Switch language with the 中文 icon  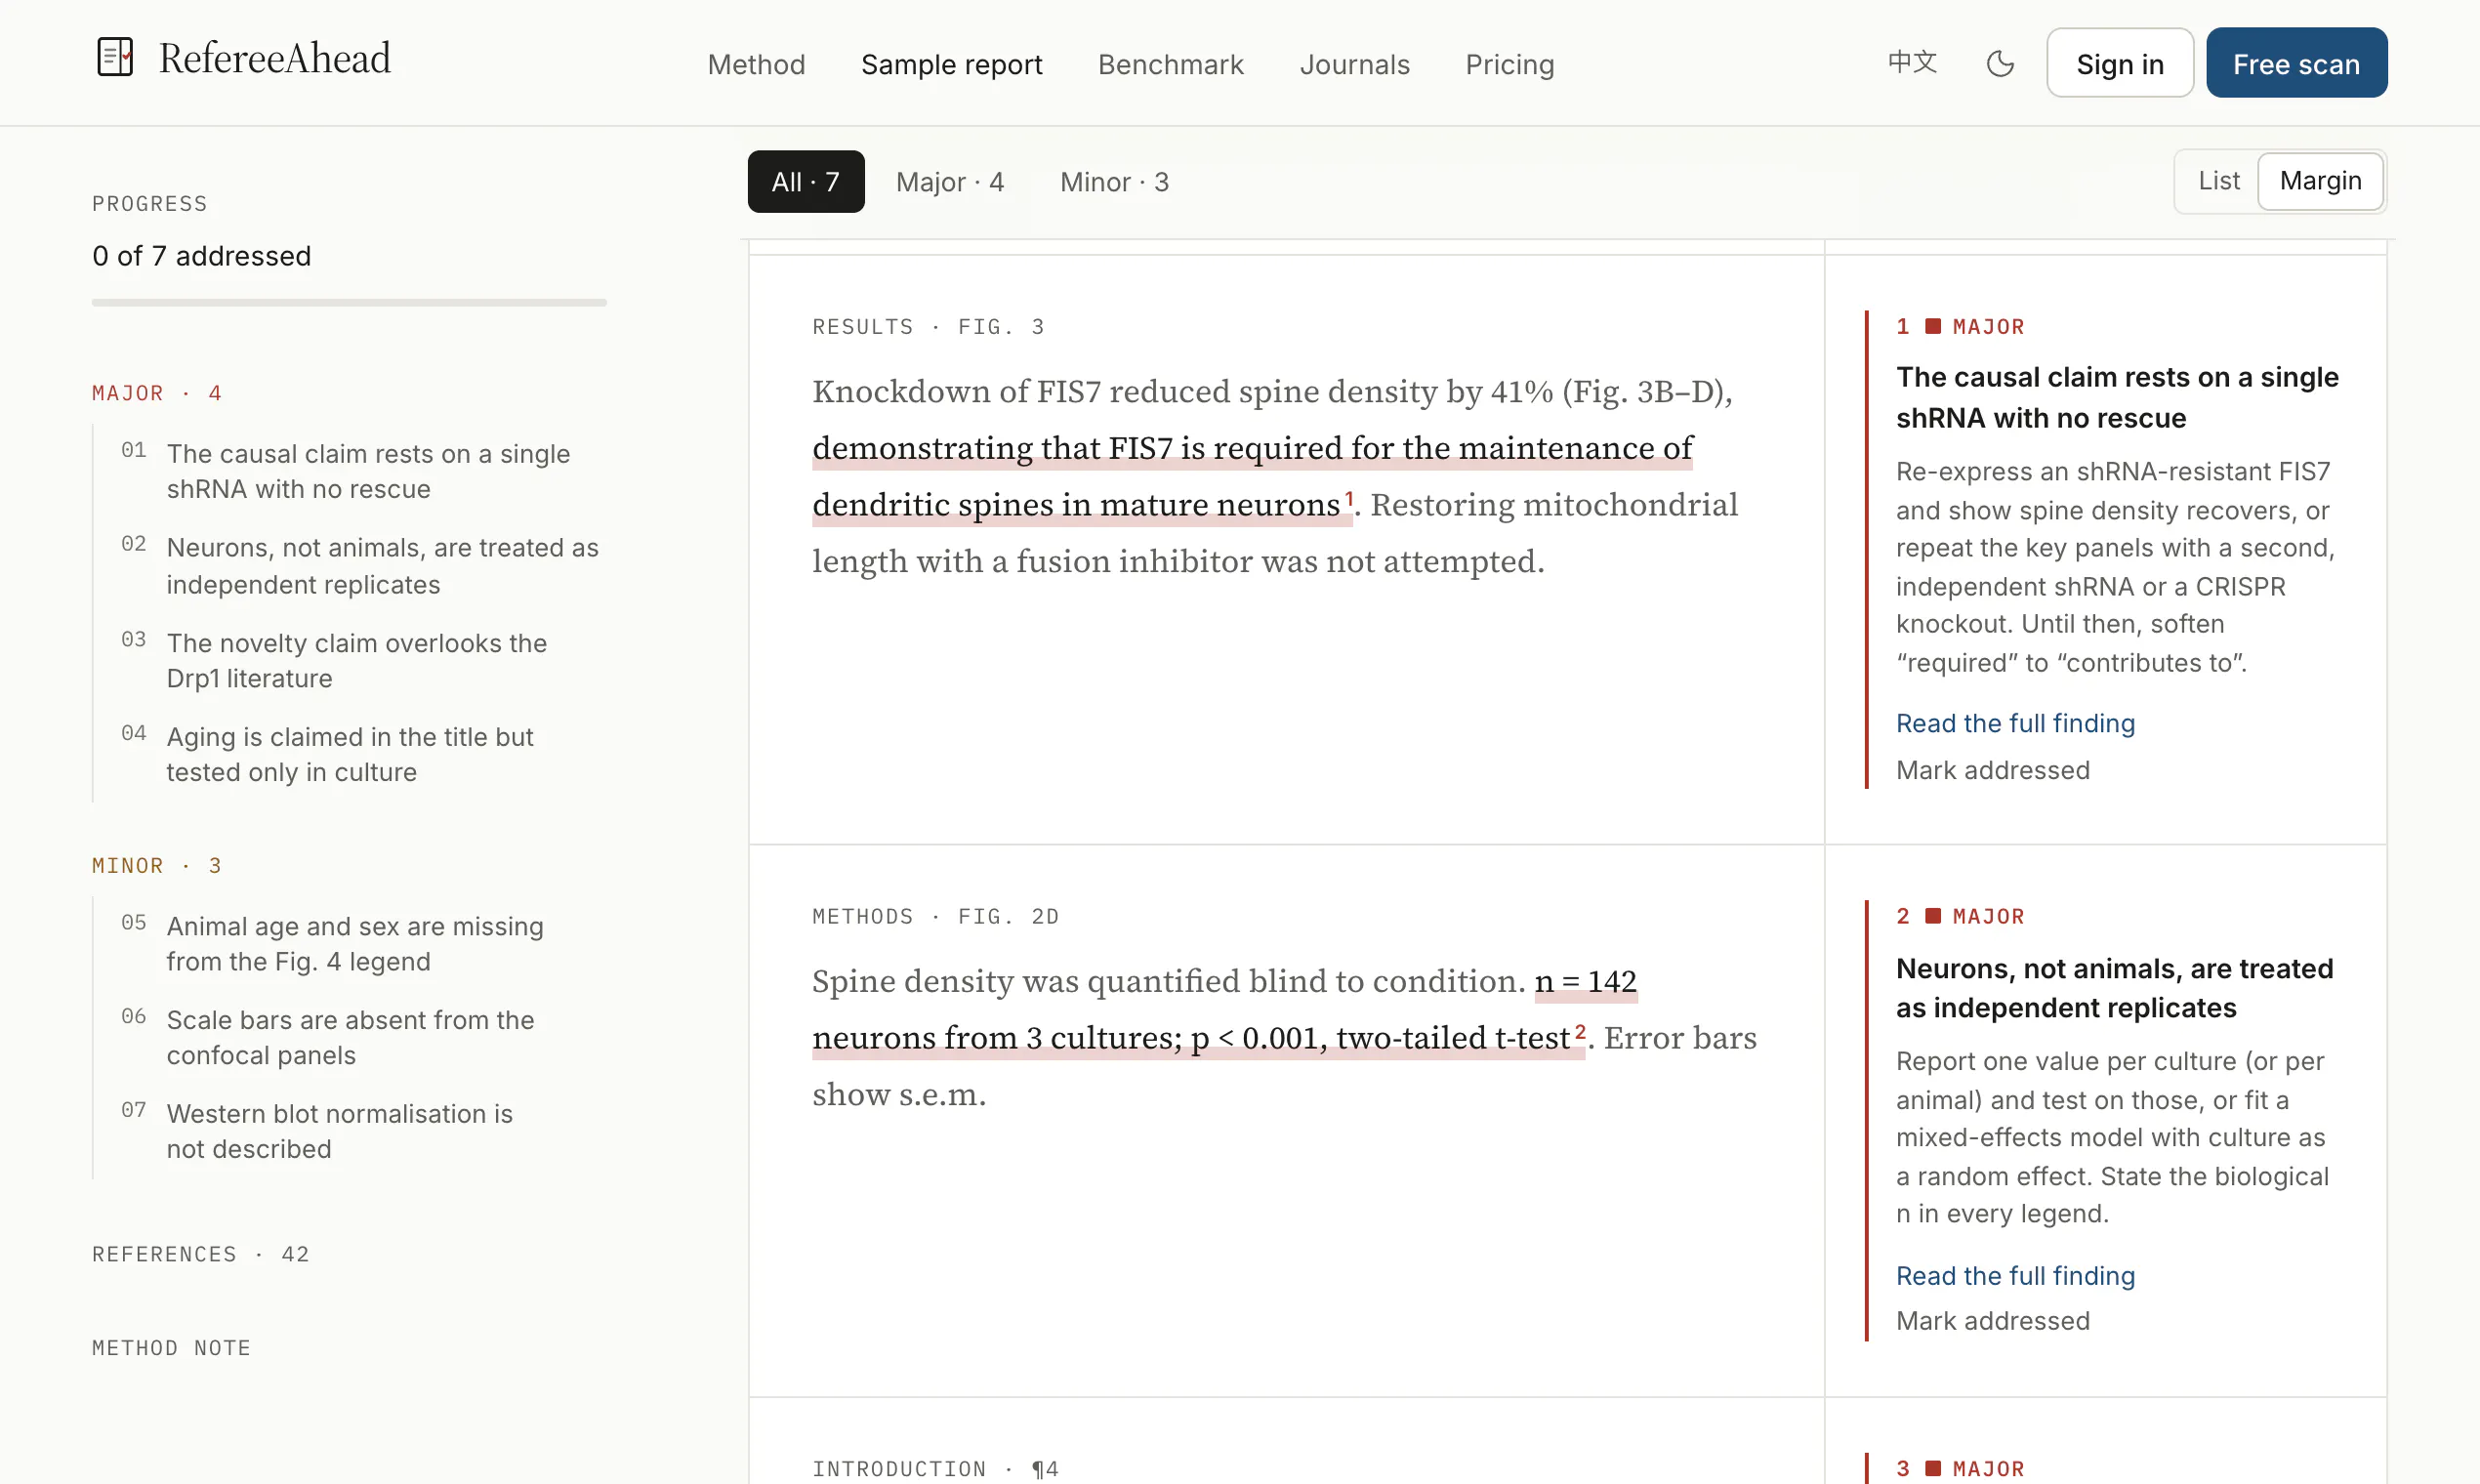[1912, 62]
